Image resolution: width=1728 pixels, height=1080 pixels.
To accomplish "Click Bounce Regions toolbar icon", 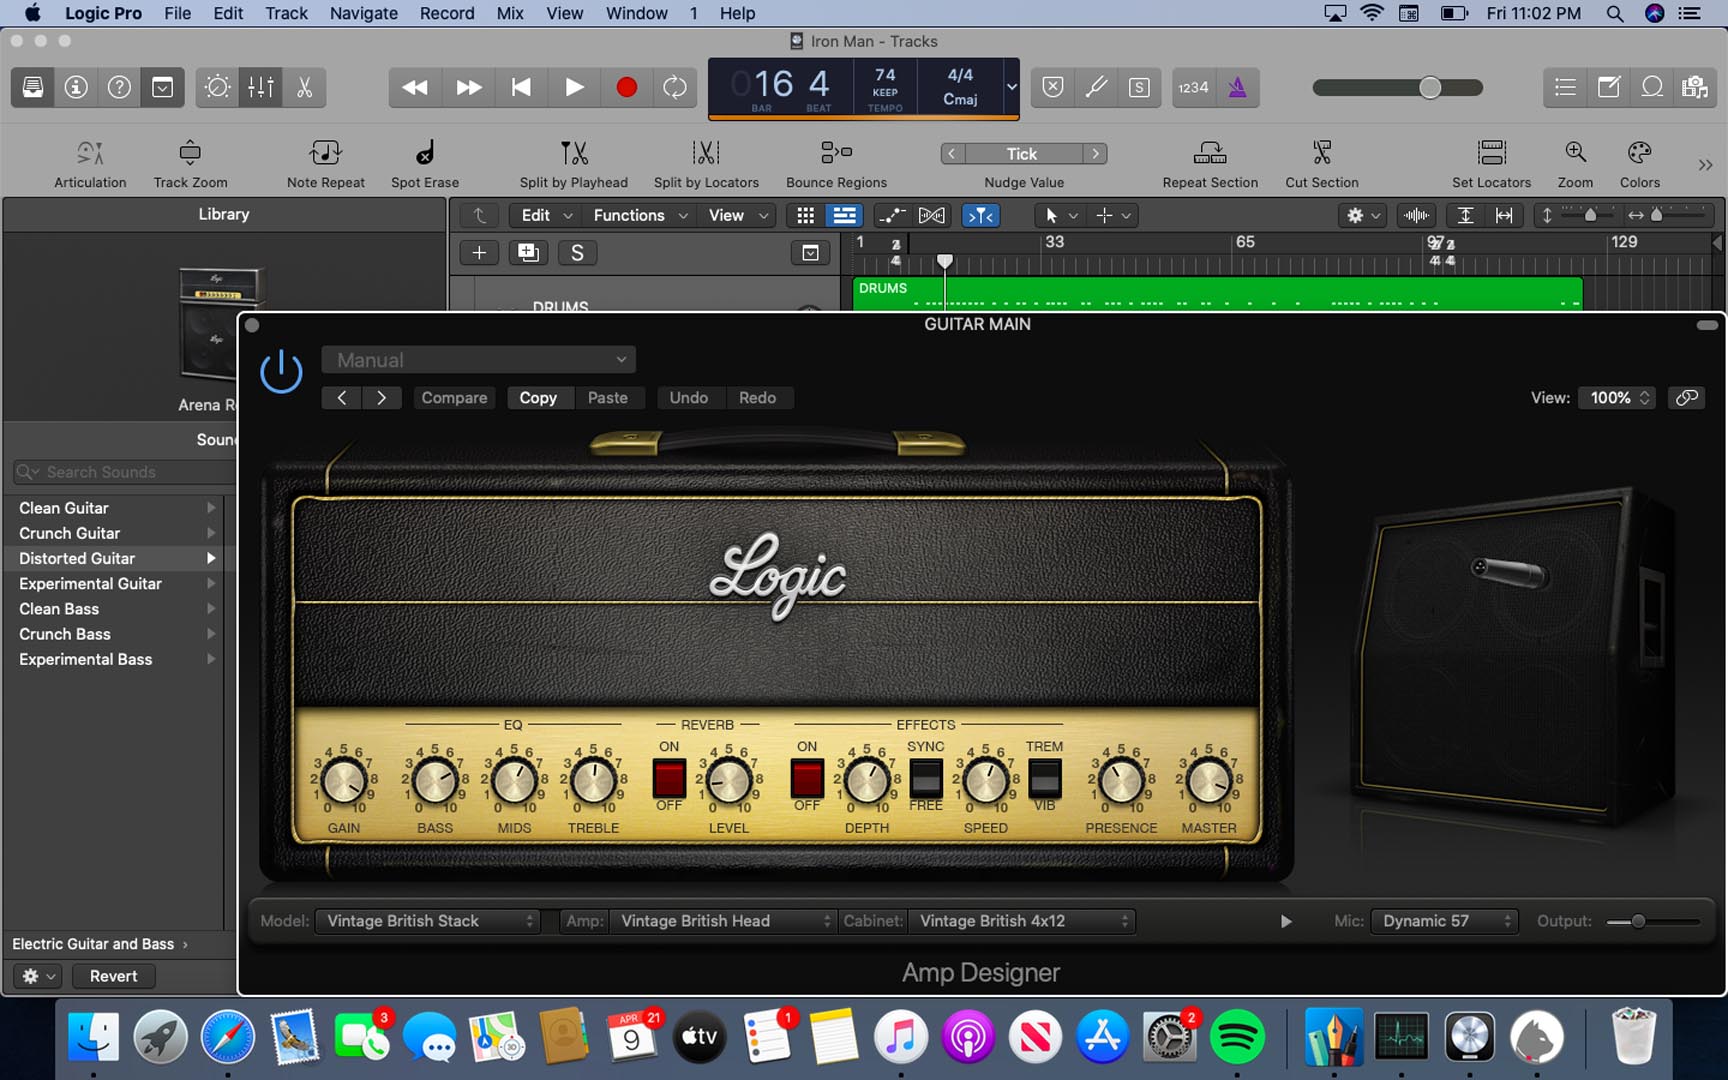I will [836, 152].
